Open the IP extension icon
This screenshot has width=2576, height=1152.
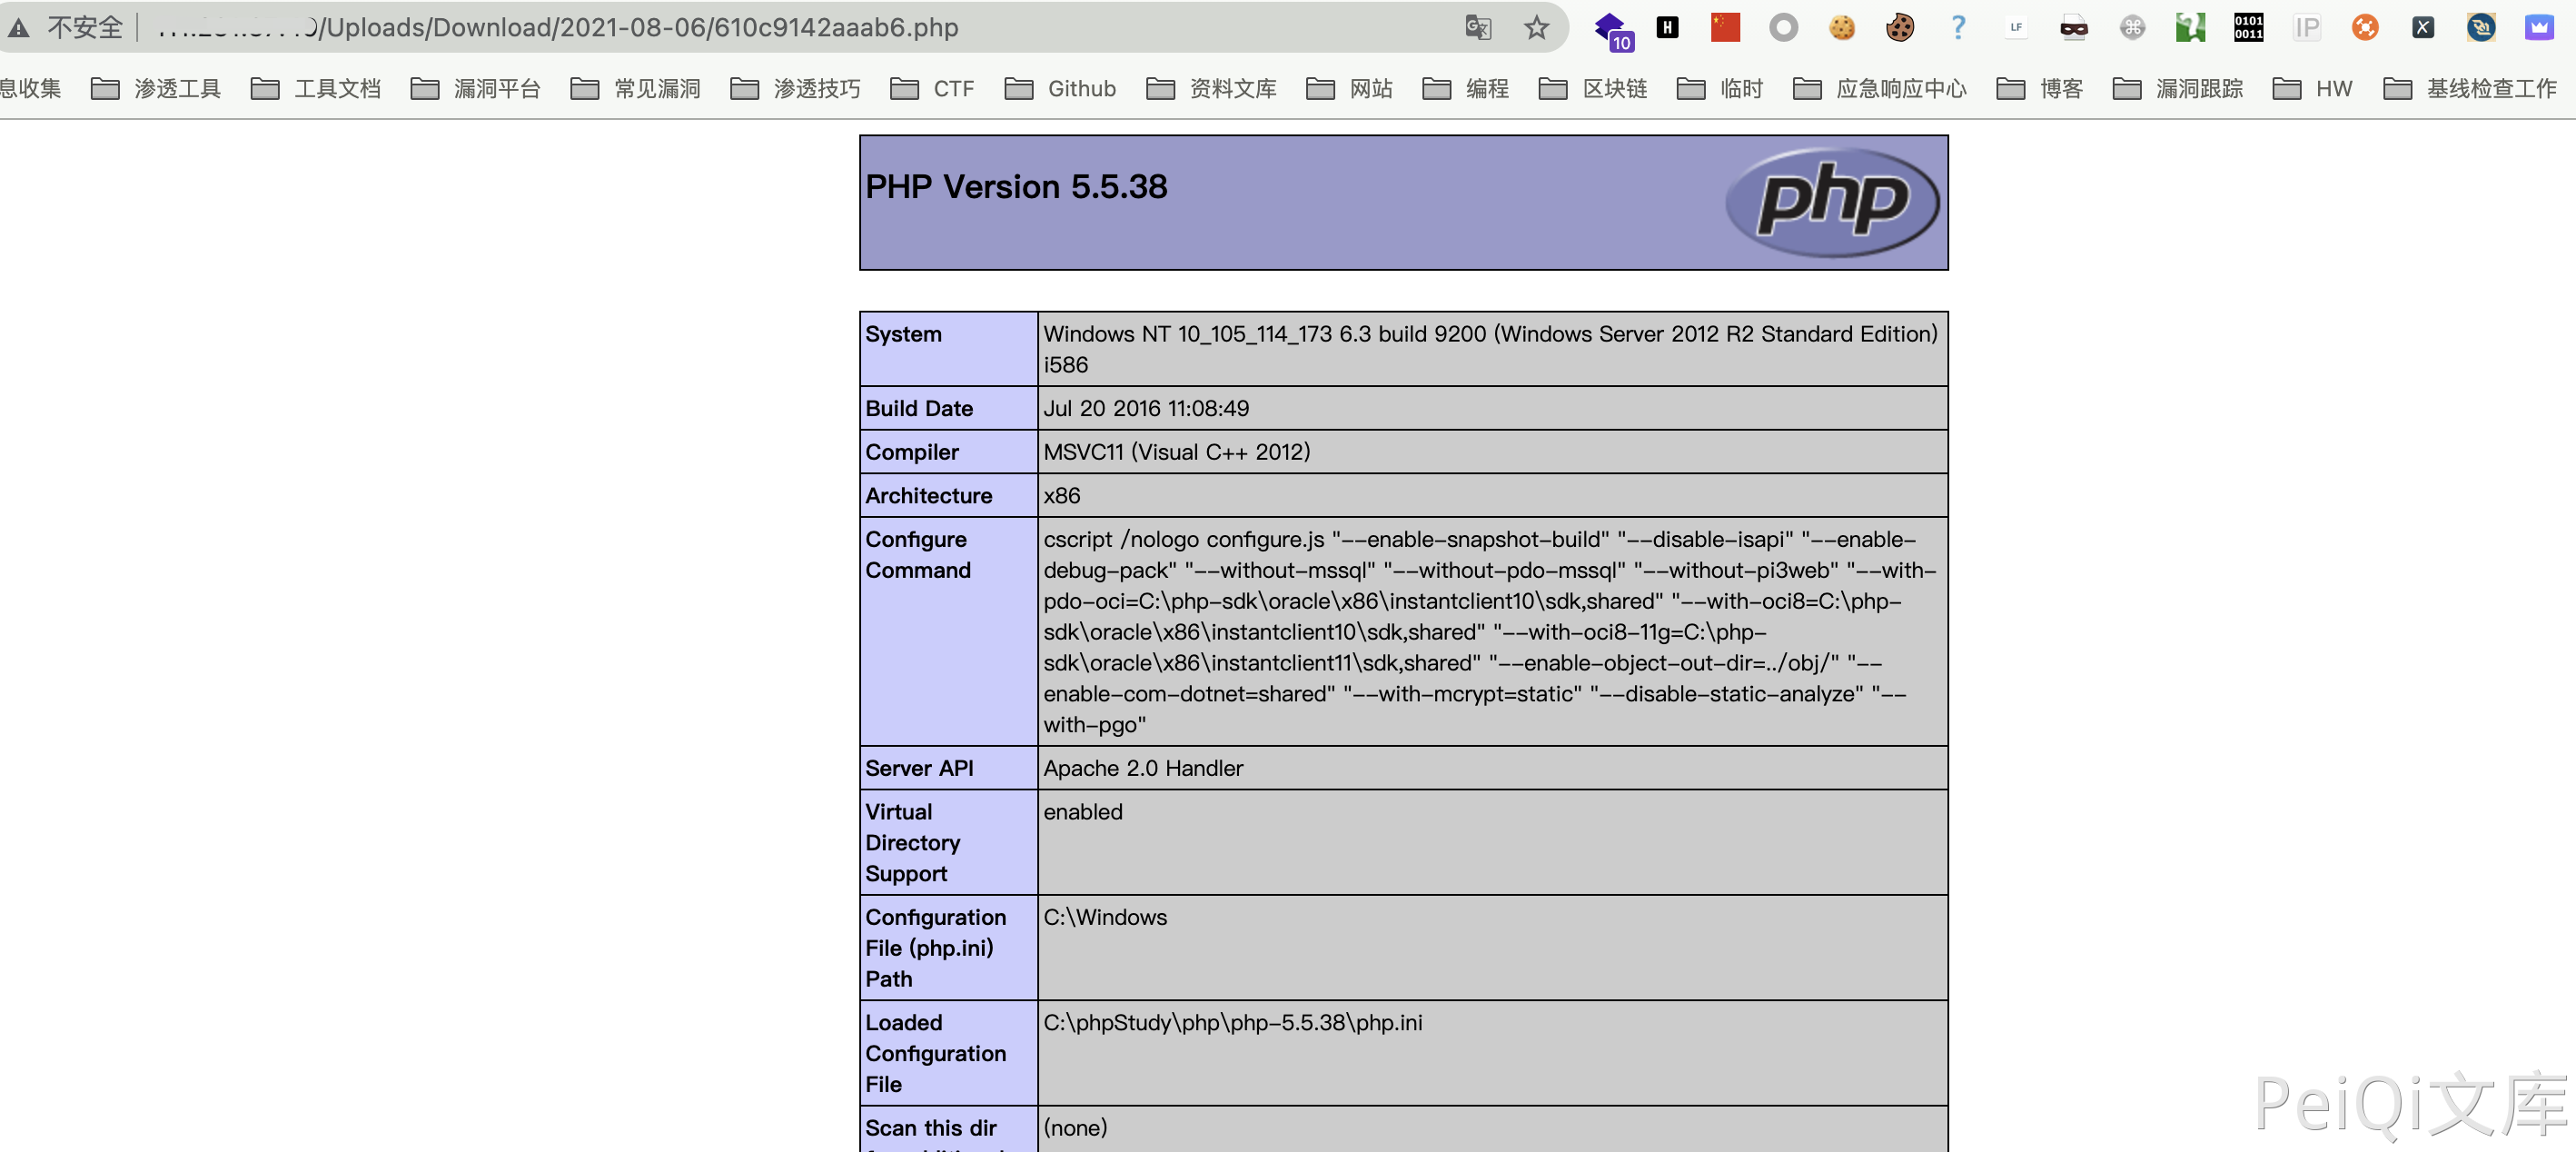pyautogui.click(x=2306, y=27)
